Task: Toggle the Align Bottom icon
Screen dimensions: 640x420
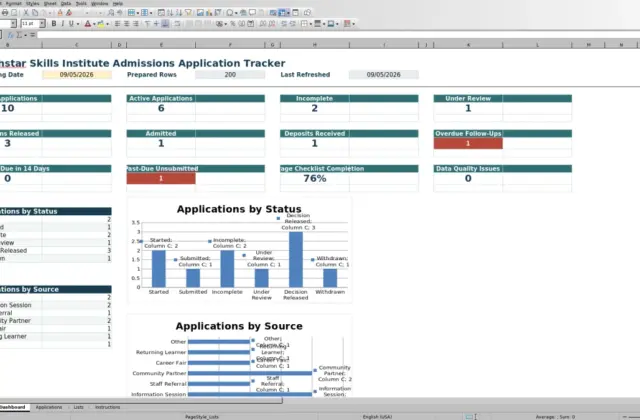Action: [x=165, y=24]
